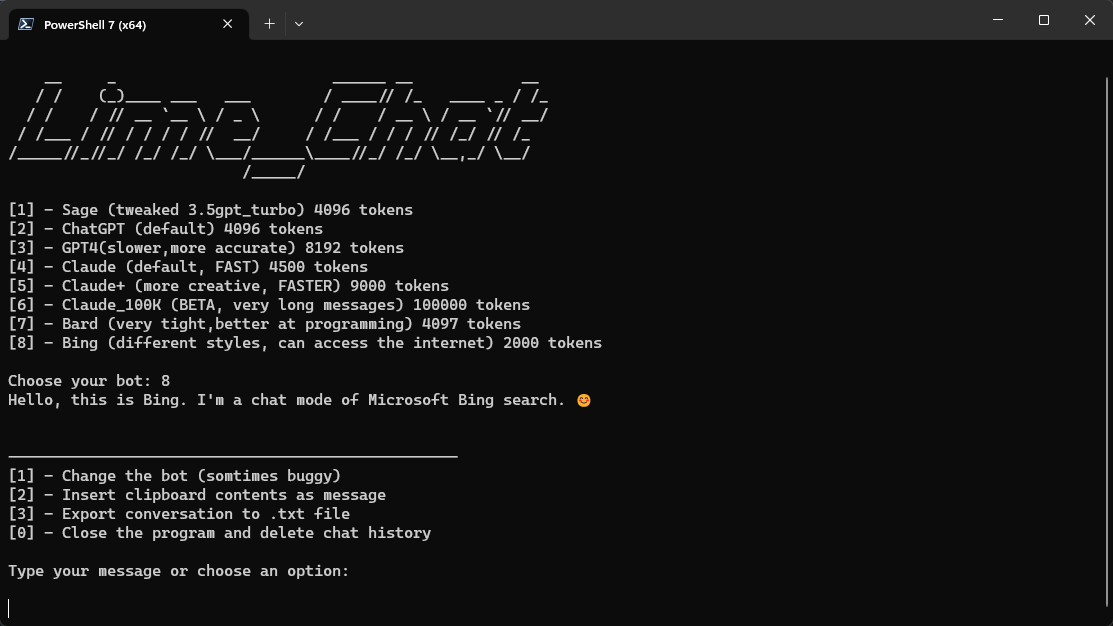Click the Change the bot option line

coord(175,476)
